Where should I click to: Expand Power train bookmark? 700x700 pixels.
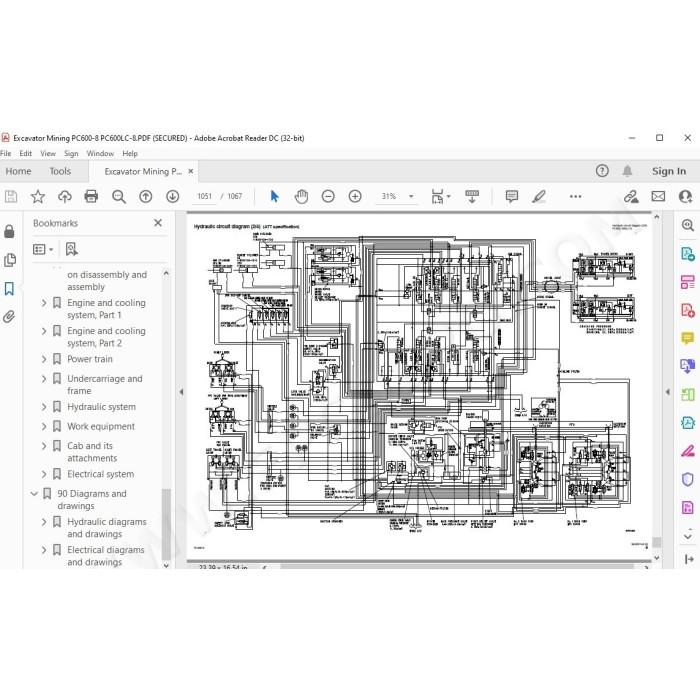pos(44,359)
